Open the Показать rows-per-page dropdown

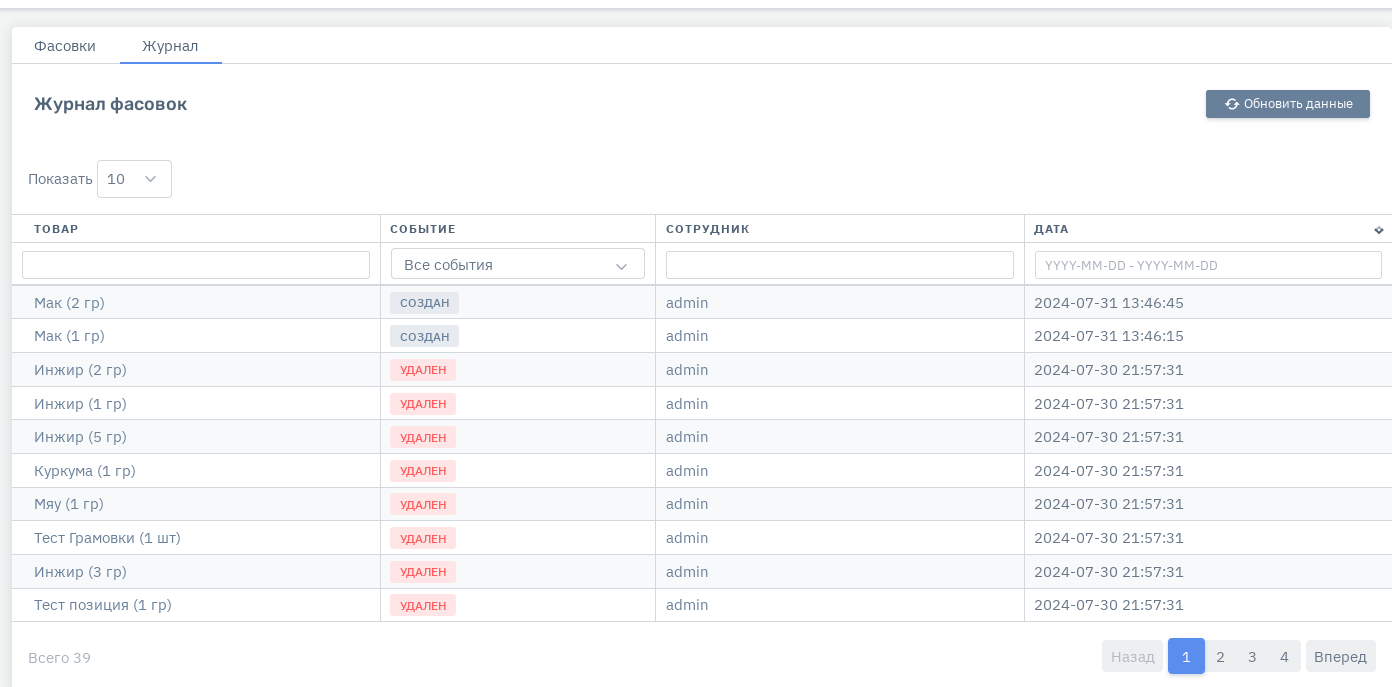pos(134,179)
